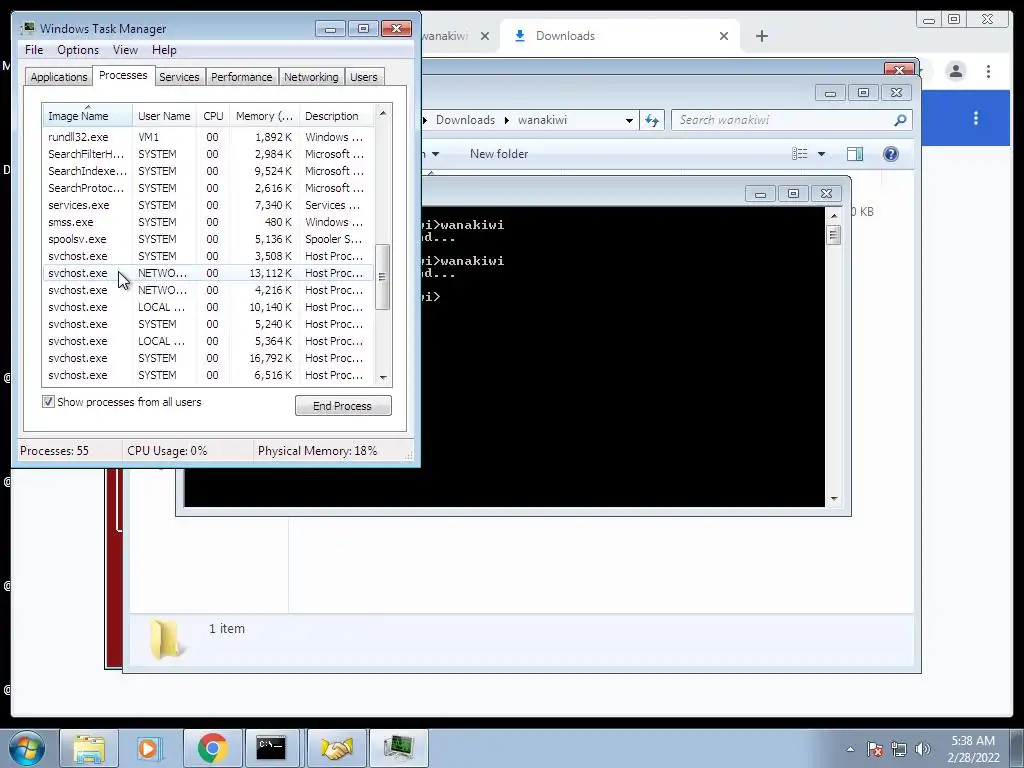Click scroll up arrow in process list
The image size is (1024, 768).
click(x=383, y=113)
